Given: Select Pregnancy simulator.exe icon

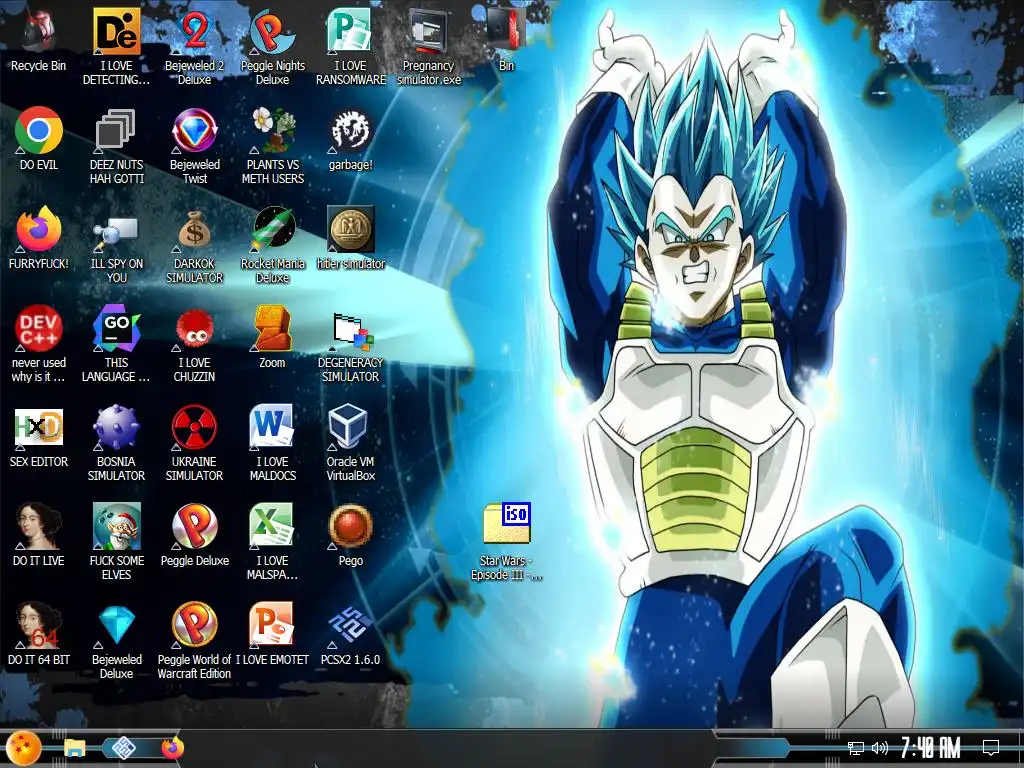Looking at the screenshot, I should tap(428, 31).
